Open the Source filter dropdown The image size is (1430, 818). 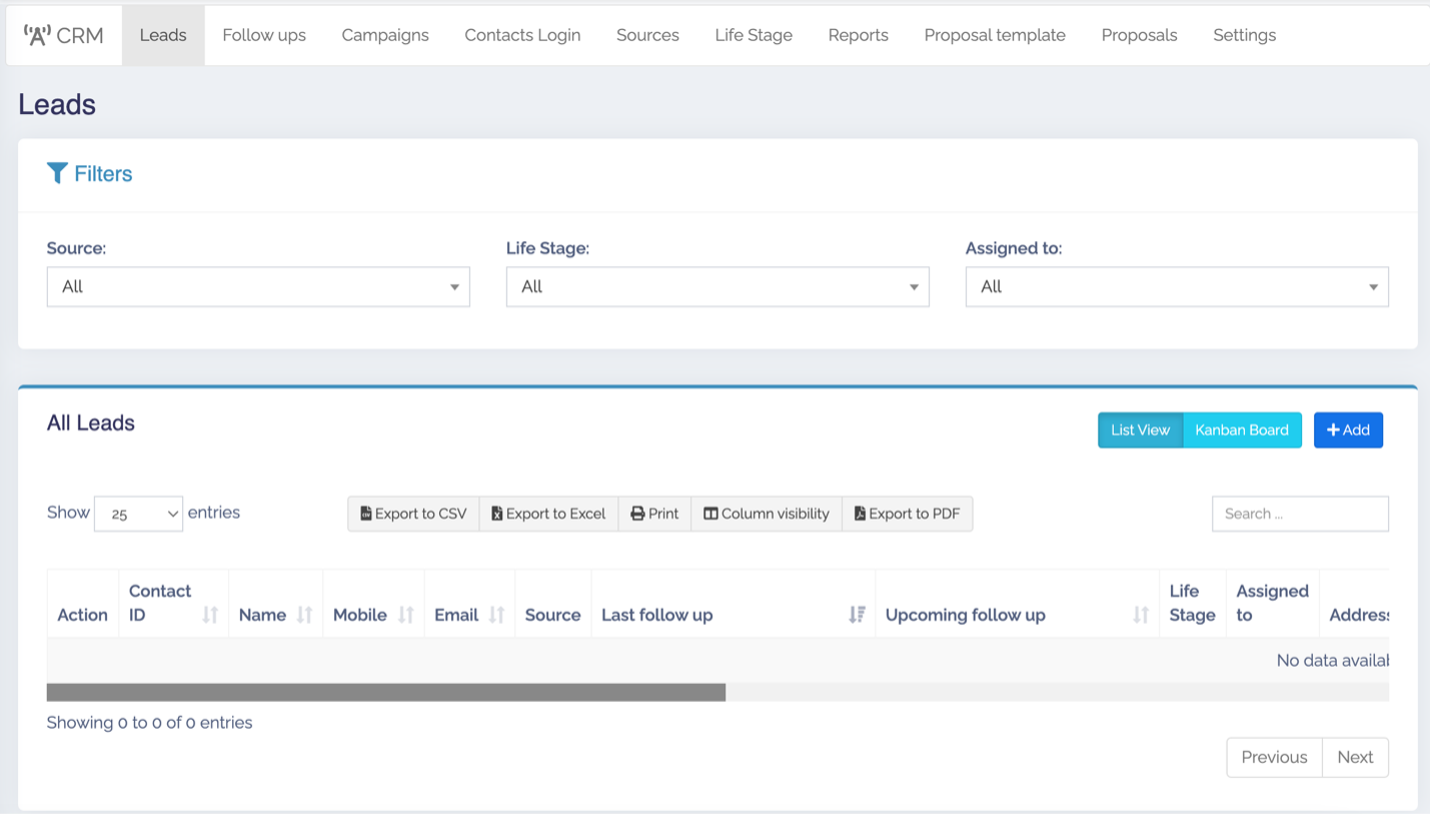258,287
